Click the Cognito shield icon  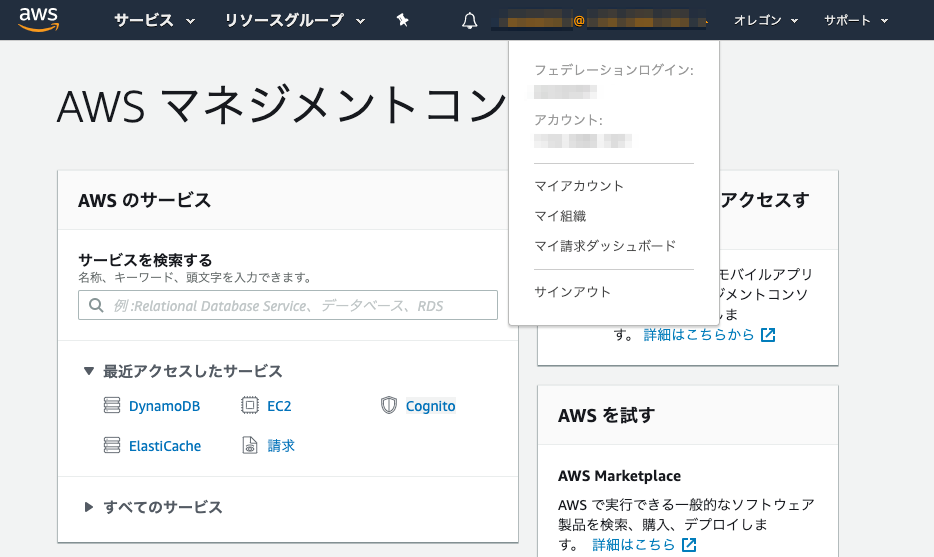pos(388,405)
